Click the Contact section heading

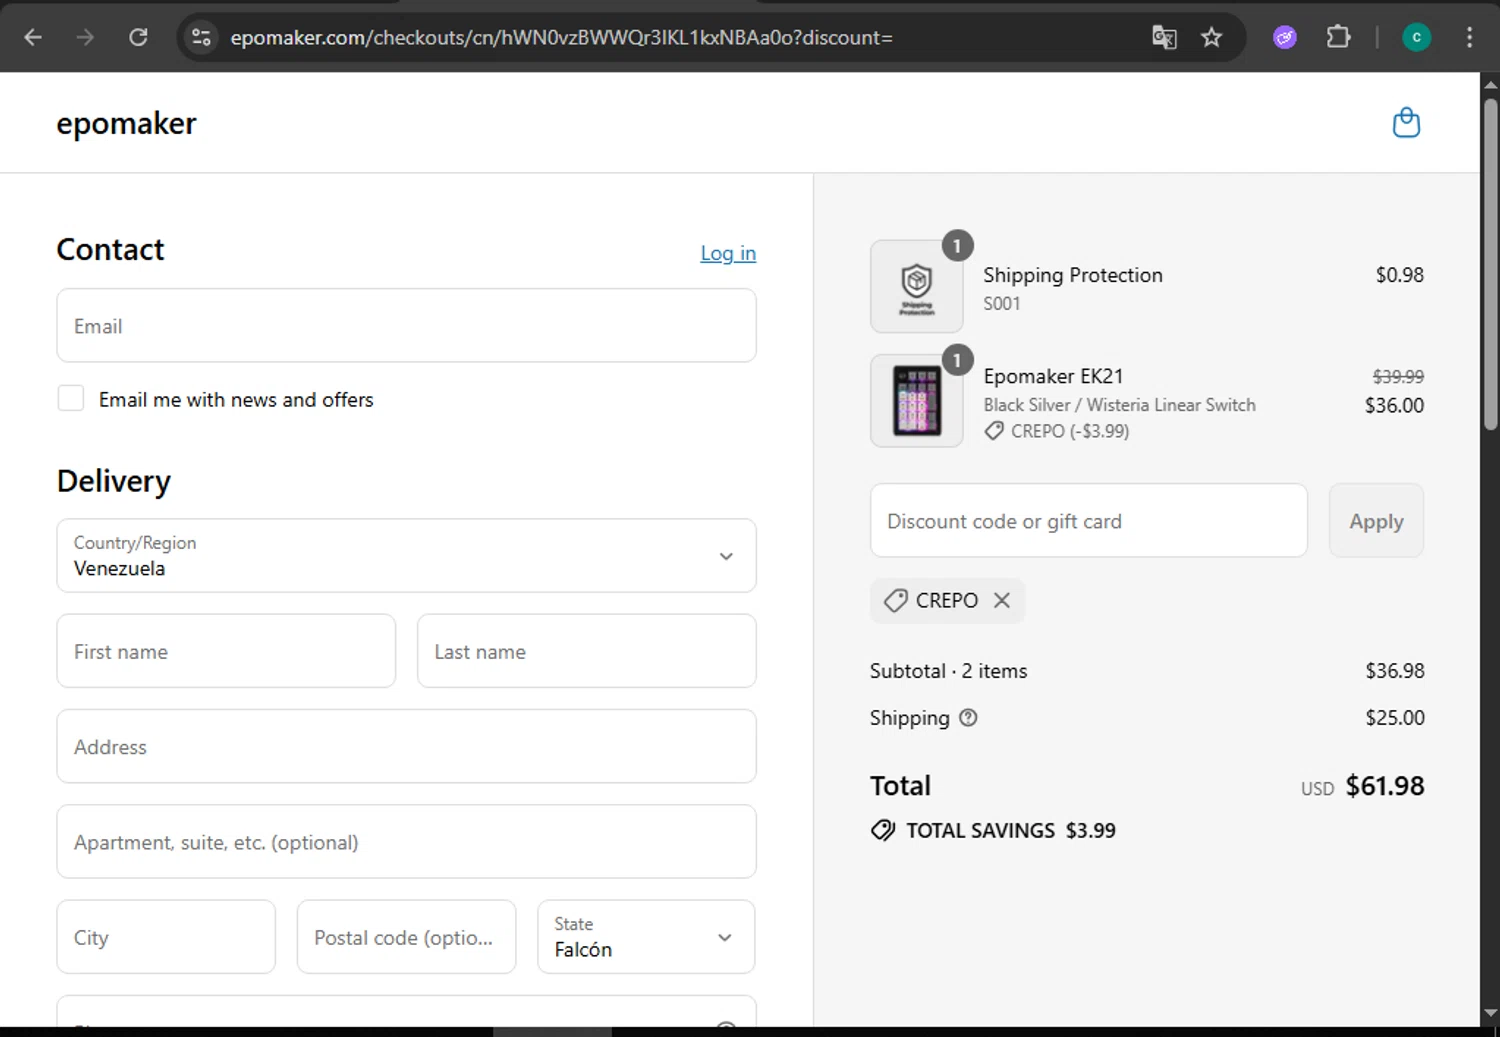[x=110, y=249]
